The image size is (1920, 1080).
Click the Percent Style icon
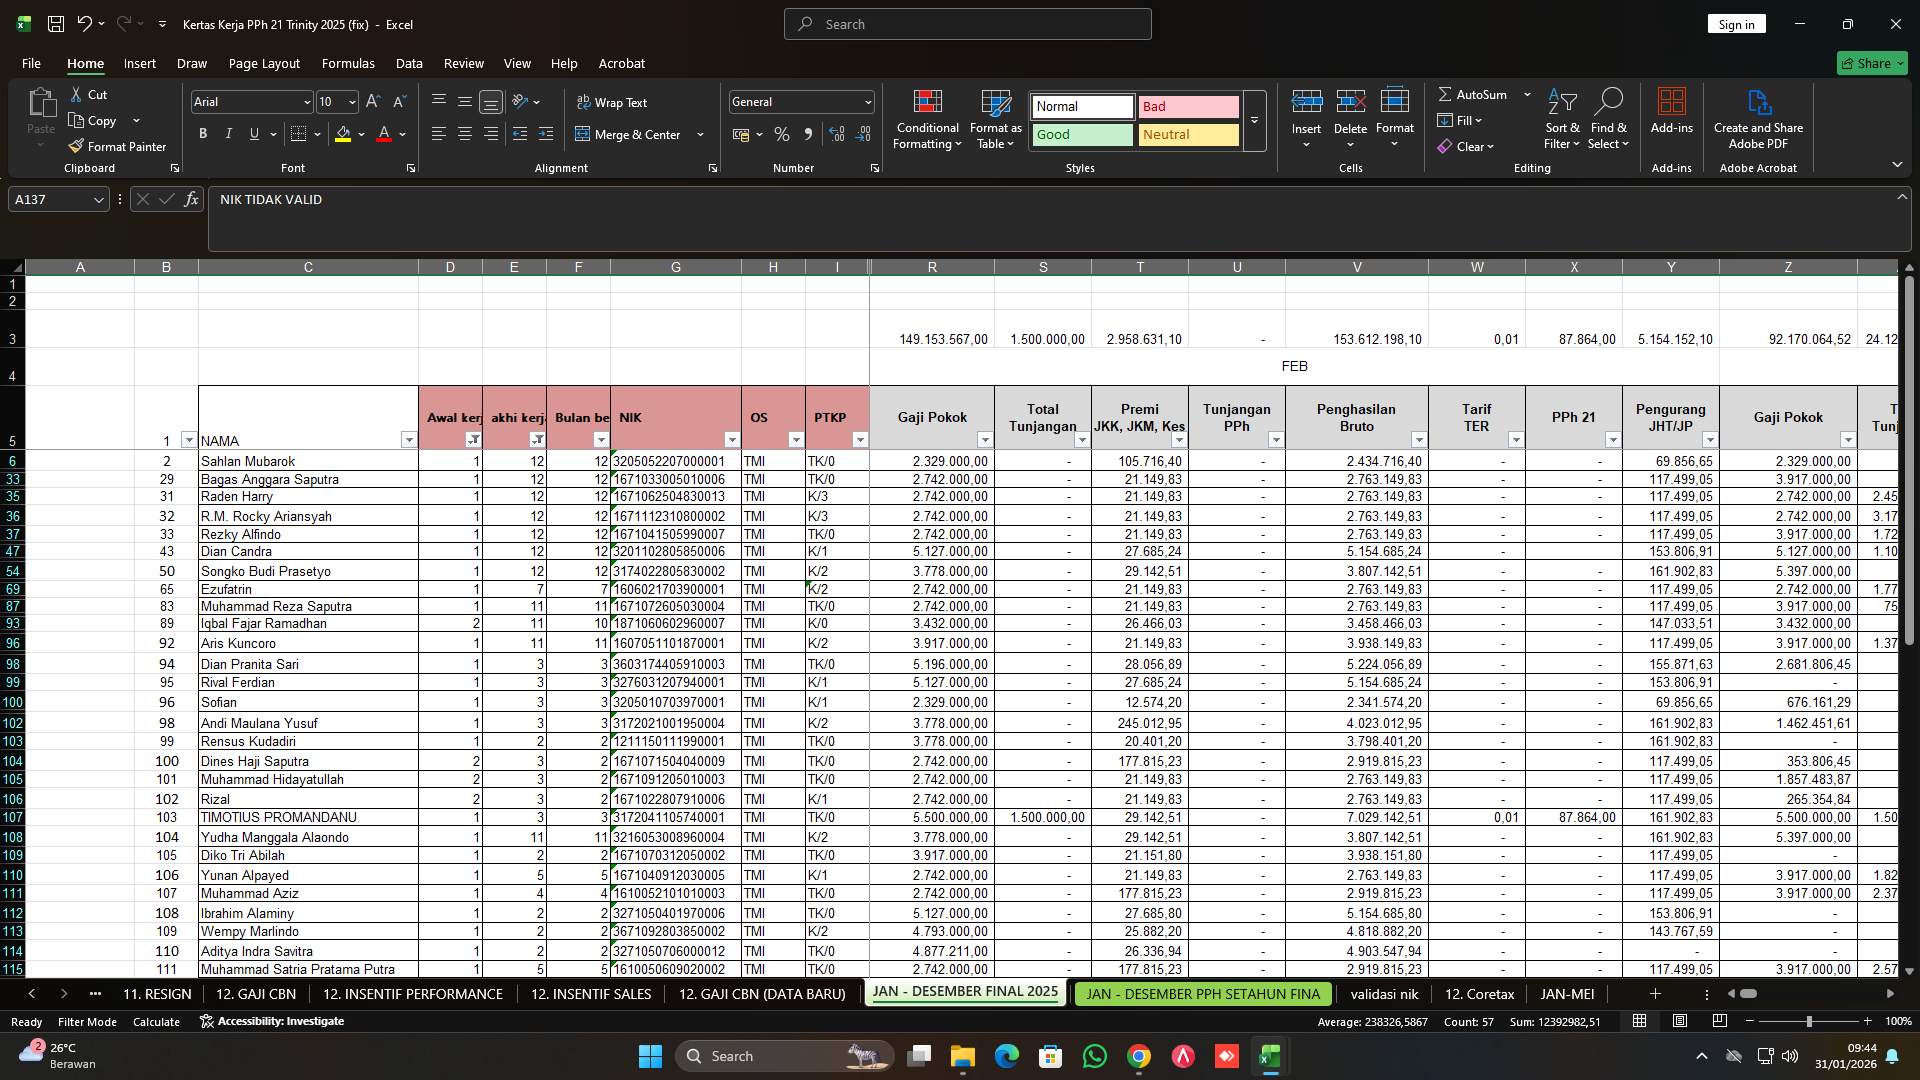tap(782, 134)
